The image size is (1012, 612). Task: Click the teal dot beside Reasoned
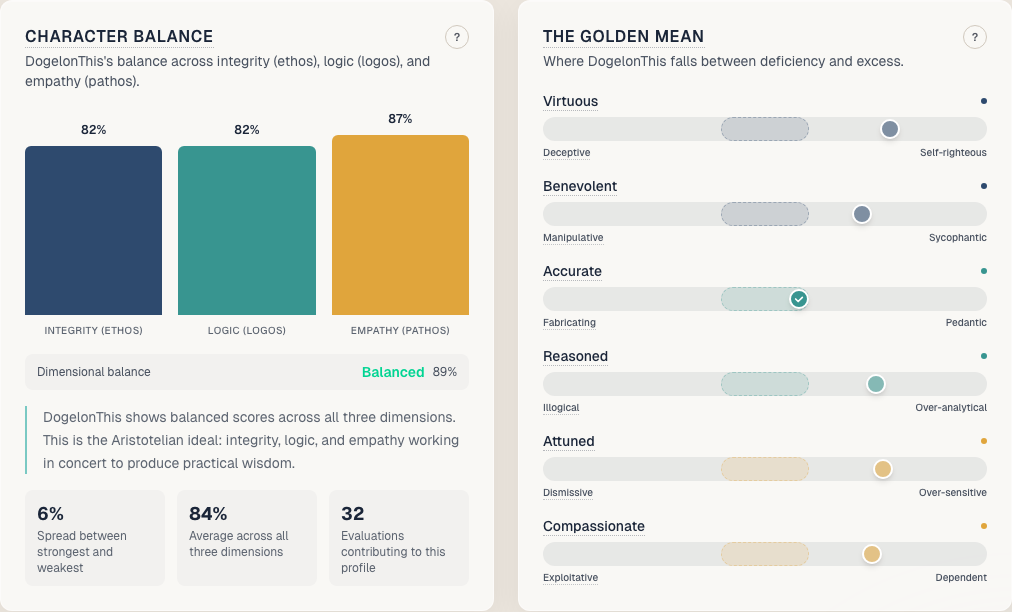coord(983,356)
